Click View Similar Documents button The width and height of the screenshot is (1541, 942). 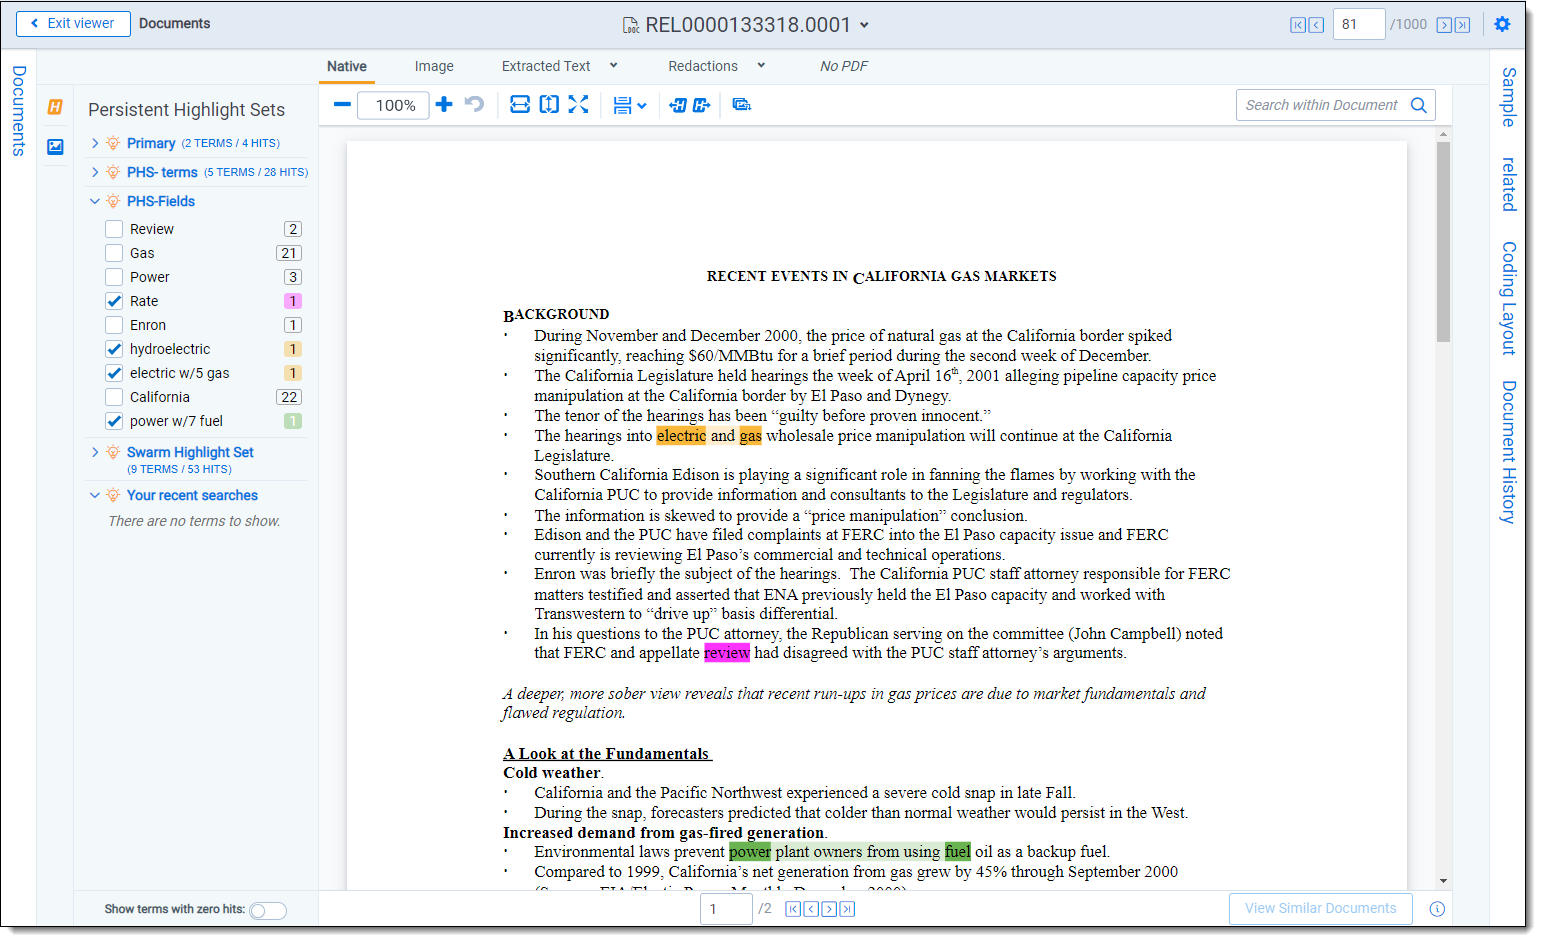[1320, 909]
